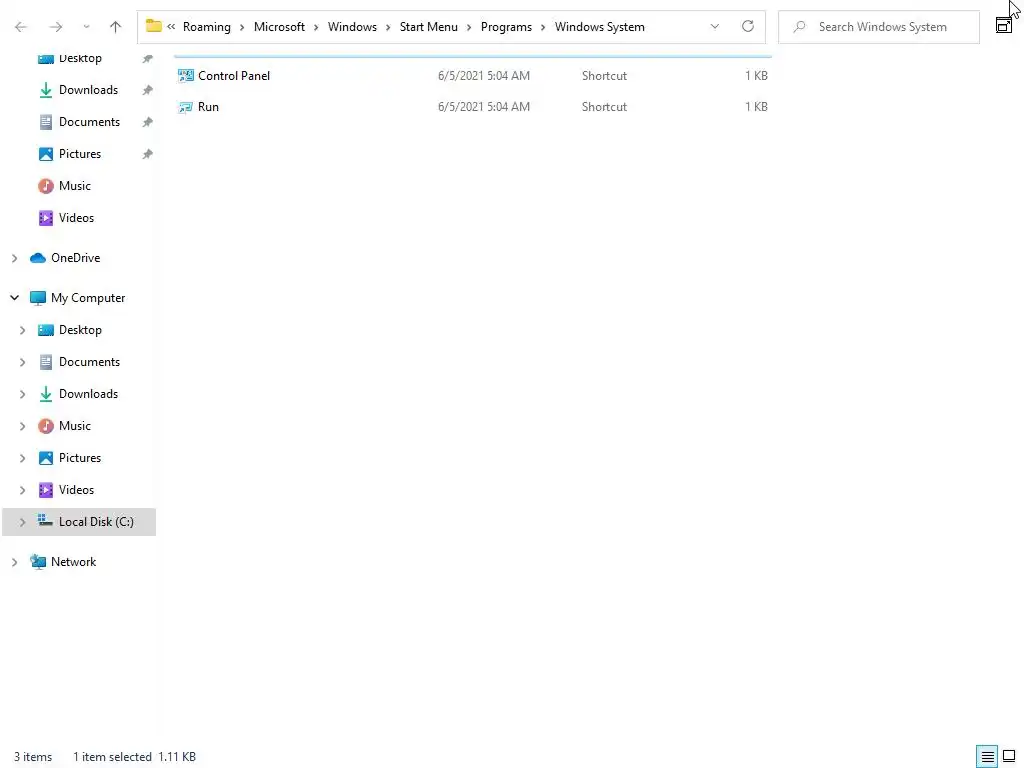The height and width of the screenshot is (768, 1024).
Task: Expand Documents under My Computer
Action: (x=22, y=362)
